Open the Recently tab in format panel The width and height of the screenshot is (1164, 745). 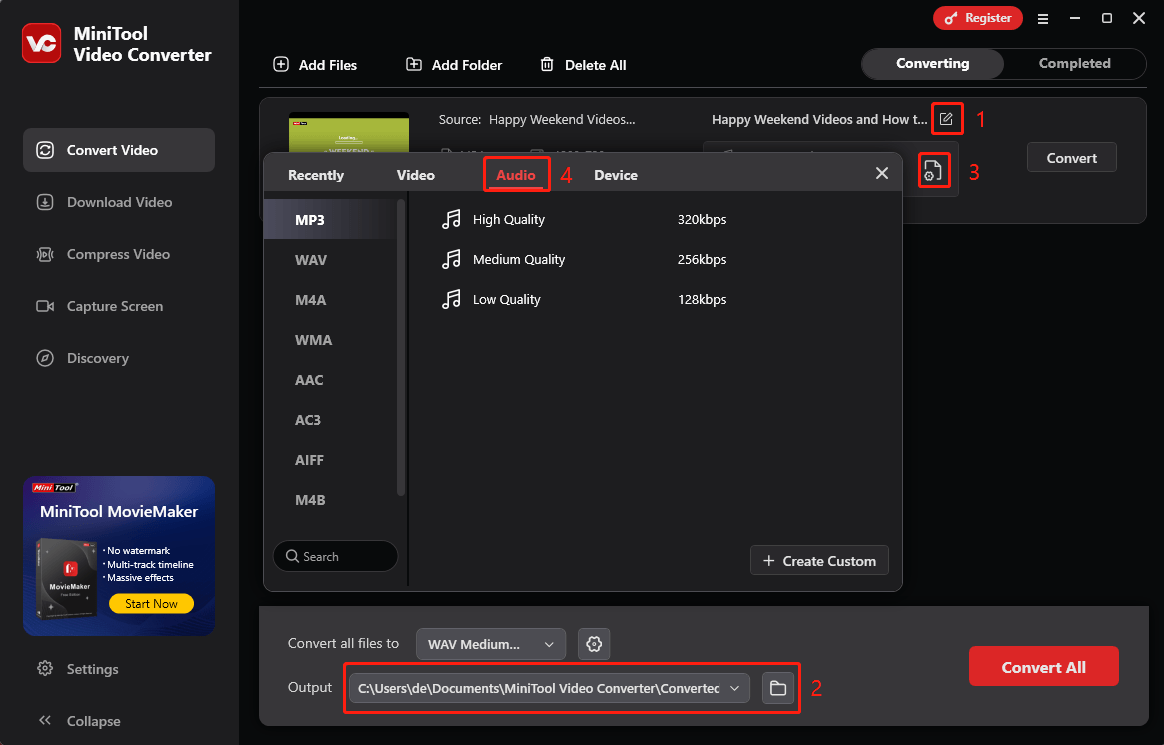tap(316, 175)
